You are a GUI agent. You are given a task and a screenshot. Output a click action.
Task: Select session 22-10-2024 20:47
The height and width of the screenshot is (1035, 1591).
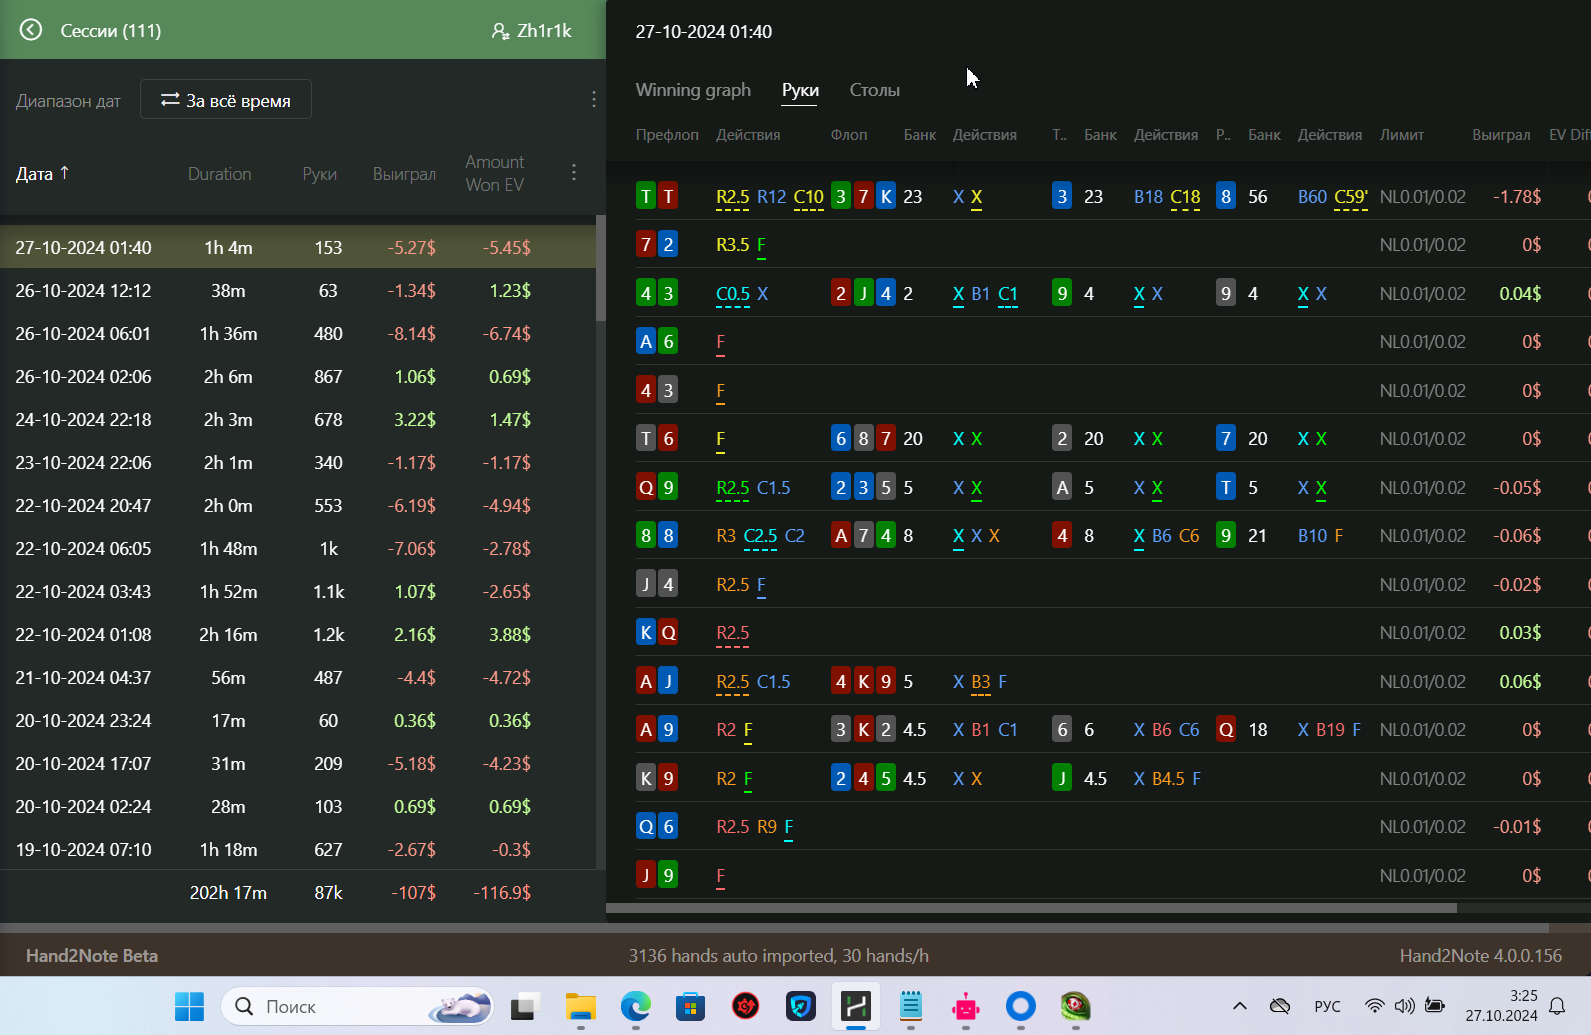(298, 505)
